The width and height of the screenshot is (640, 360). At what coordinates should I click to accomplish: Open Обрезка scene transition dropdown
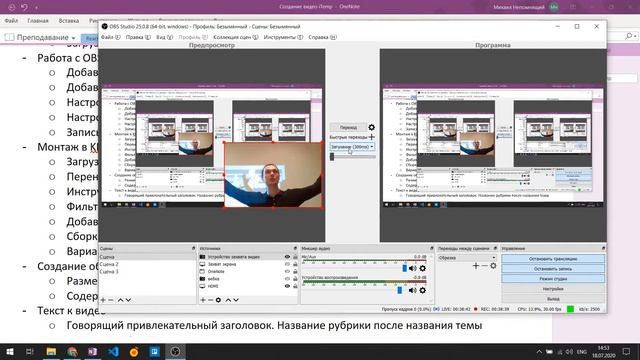pos(467,258)
